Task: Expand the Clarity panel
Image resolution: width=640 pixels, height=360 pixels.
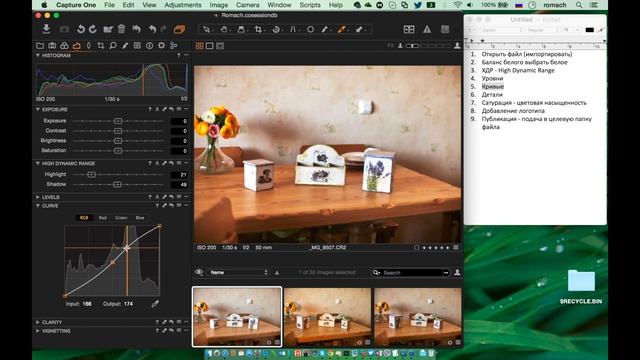Action: pyautogui.click(x=38, y=322)
